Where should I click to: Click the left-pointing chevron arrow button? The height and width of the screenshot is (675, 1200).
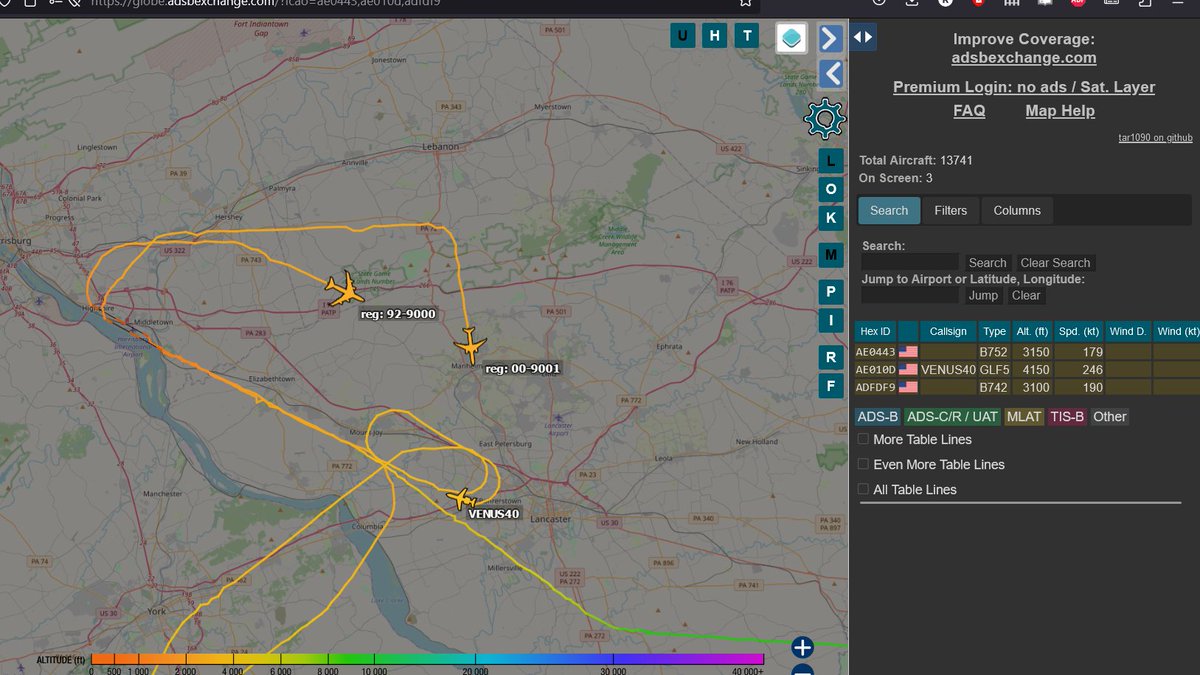coord(832,73)
